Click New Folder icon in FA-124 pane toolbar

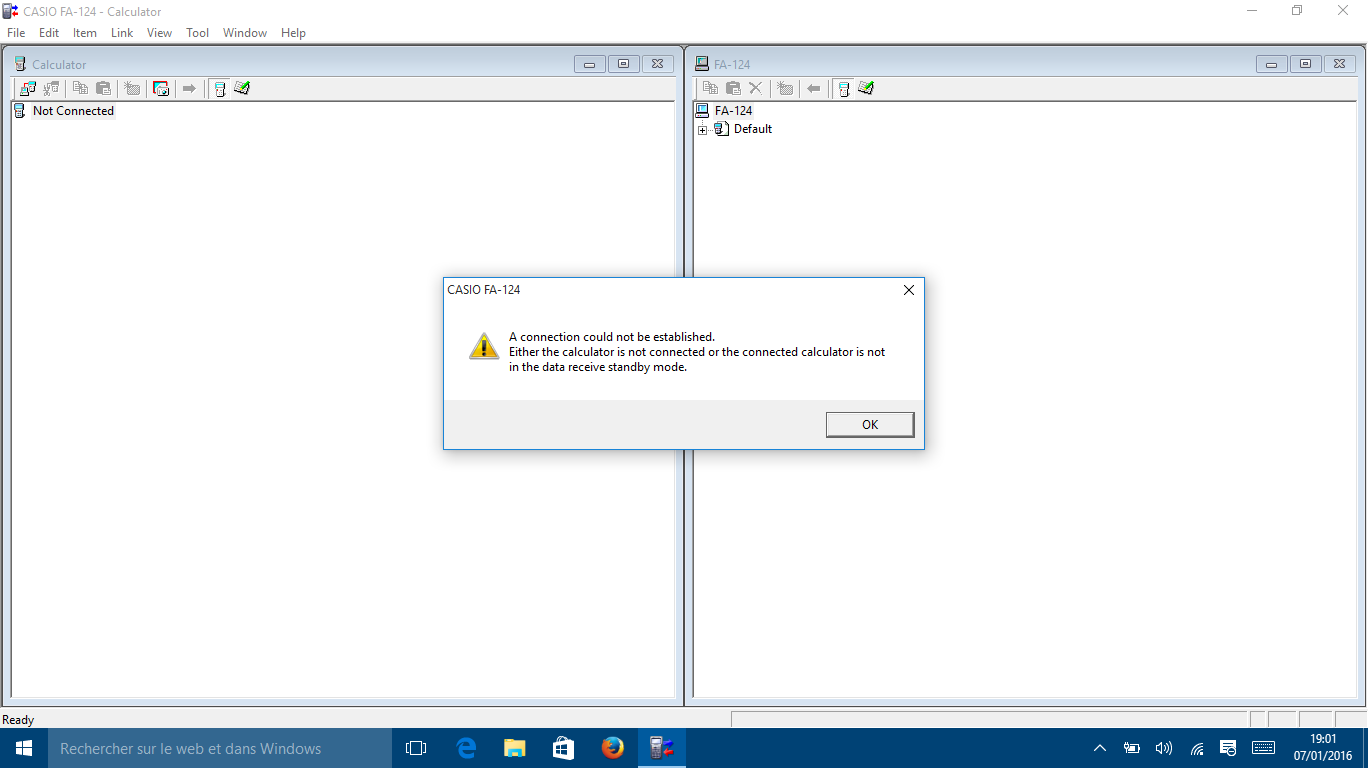click(785, 88)
